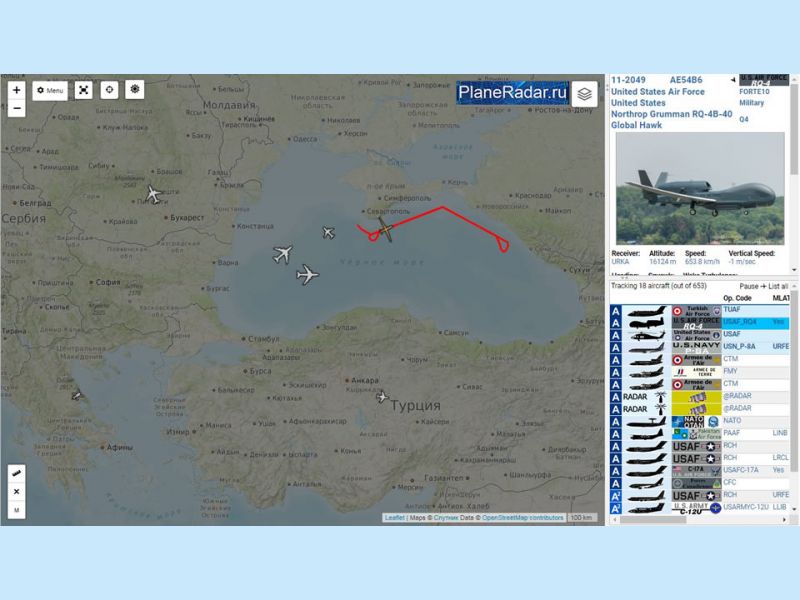
Task: Open the OpenStreetMap contributors link
Action: pos(522,518)
